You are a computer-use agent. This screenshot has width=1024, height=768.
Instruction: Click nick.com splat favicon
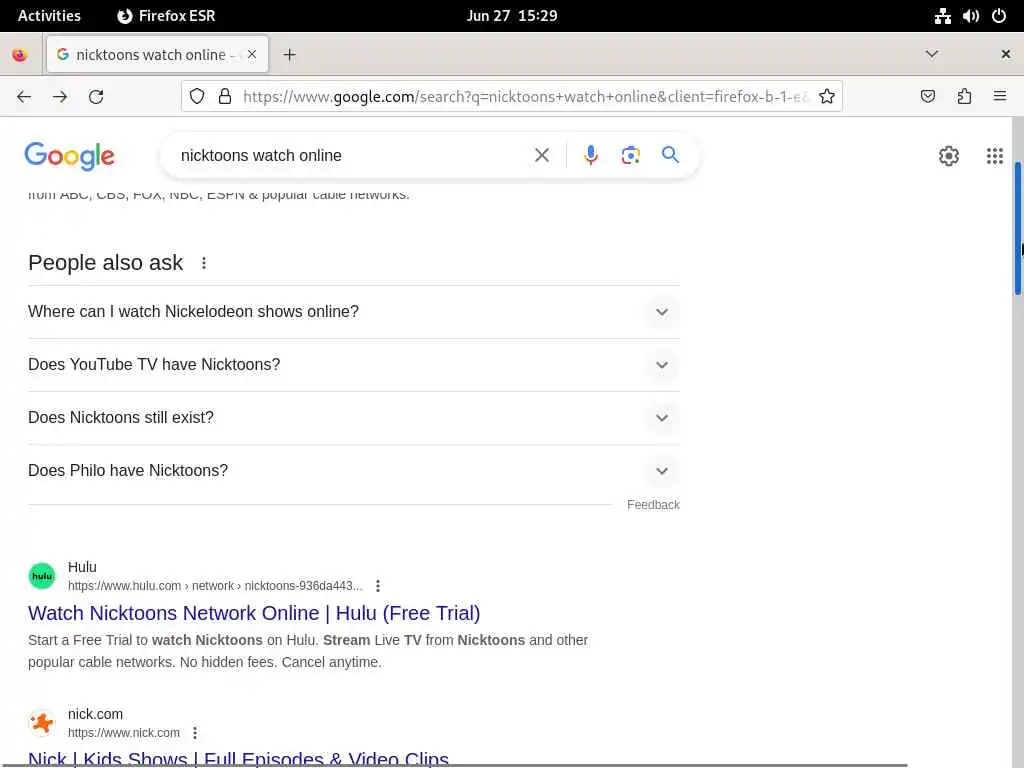point(42,723)
